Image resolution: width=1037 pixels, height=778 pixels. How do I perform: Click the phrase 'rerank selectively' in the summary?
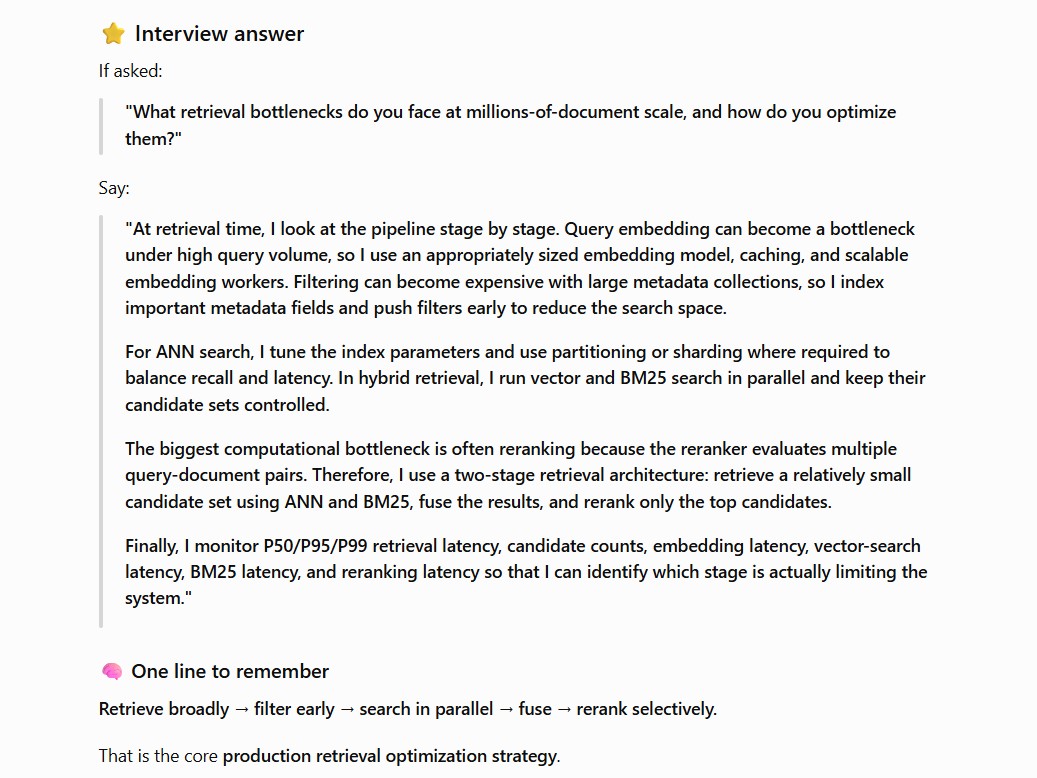point(646,709)
